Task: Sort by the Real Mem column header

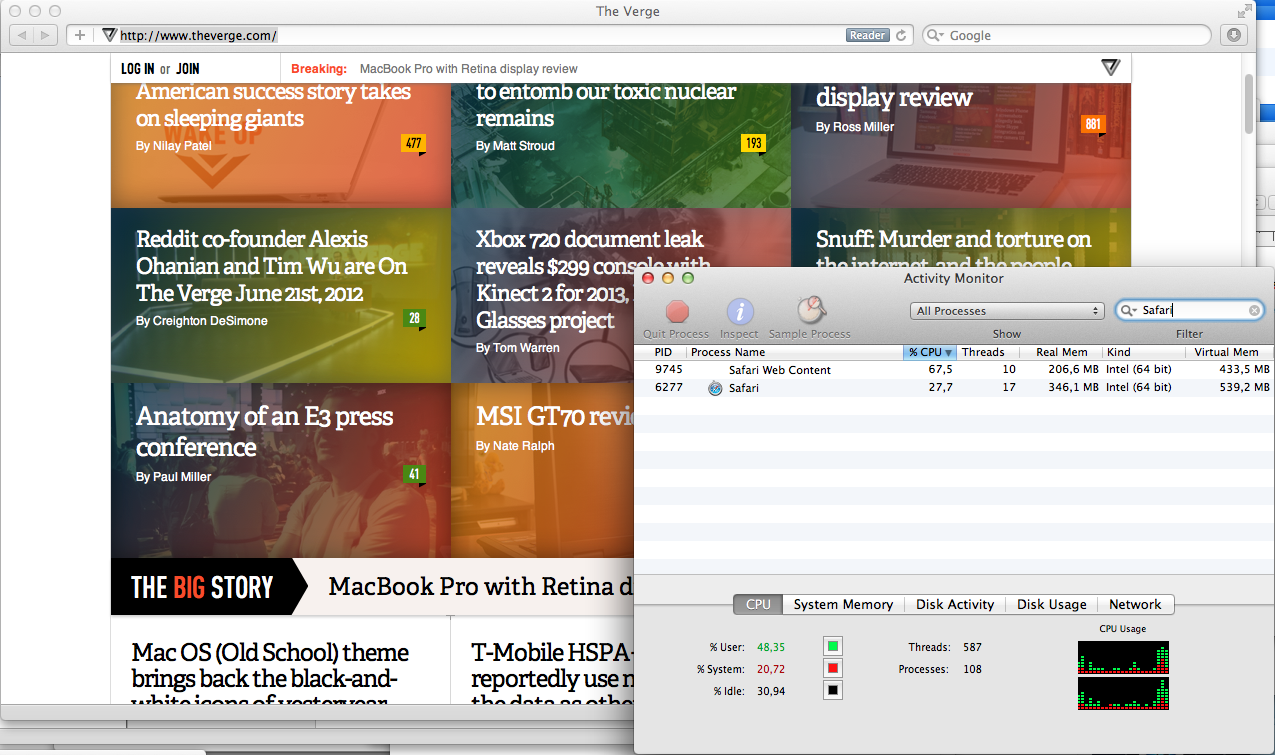Action: pyautogui.click(x=1061, y=352)
